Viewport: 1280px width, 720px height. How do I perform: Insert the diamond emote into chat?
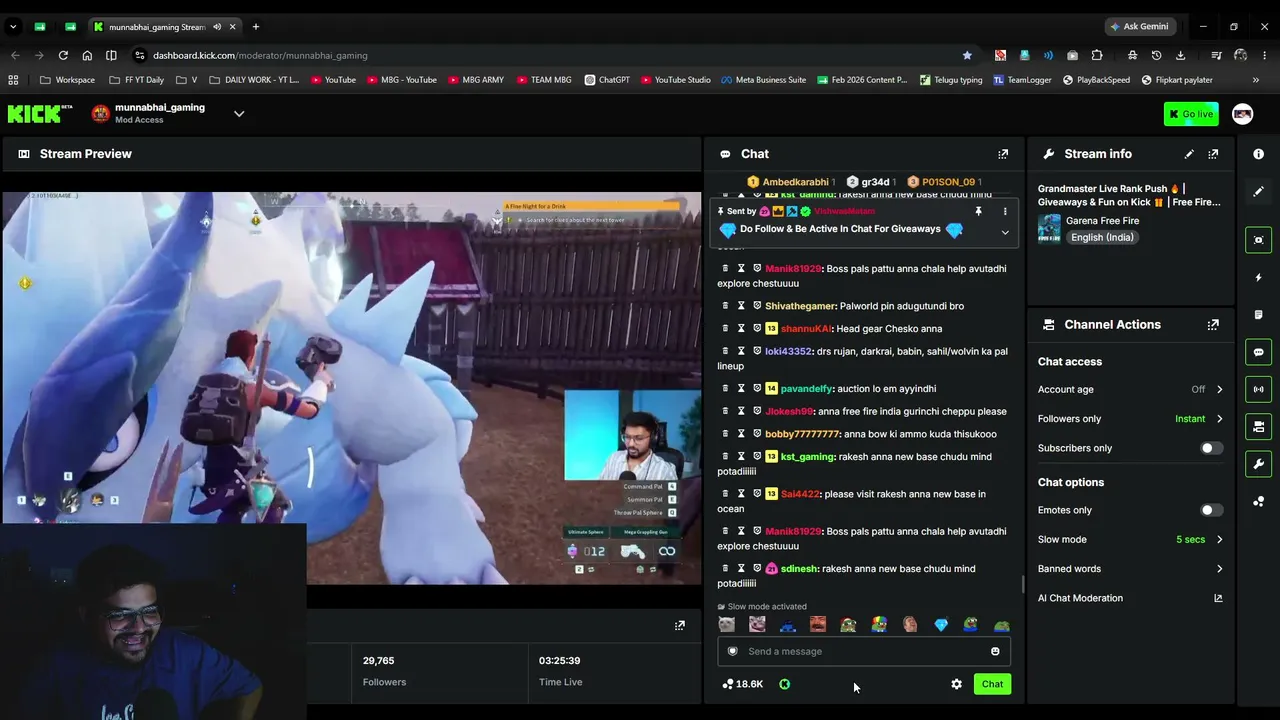tap(940, 625)
